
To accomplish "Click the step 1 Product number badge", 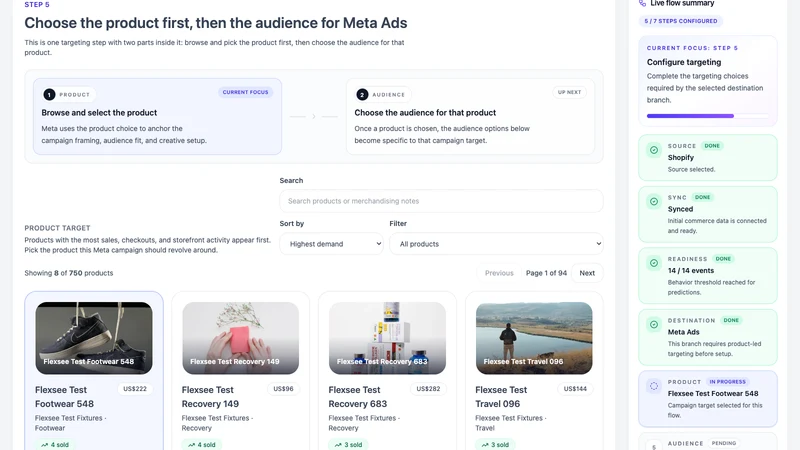I will click(x=49, y=94).
